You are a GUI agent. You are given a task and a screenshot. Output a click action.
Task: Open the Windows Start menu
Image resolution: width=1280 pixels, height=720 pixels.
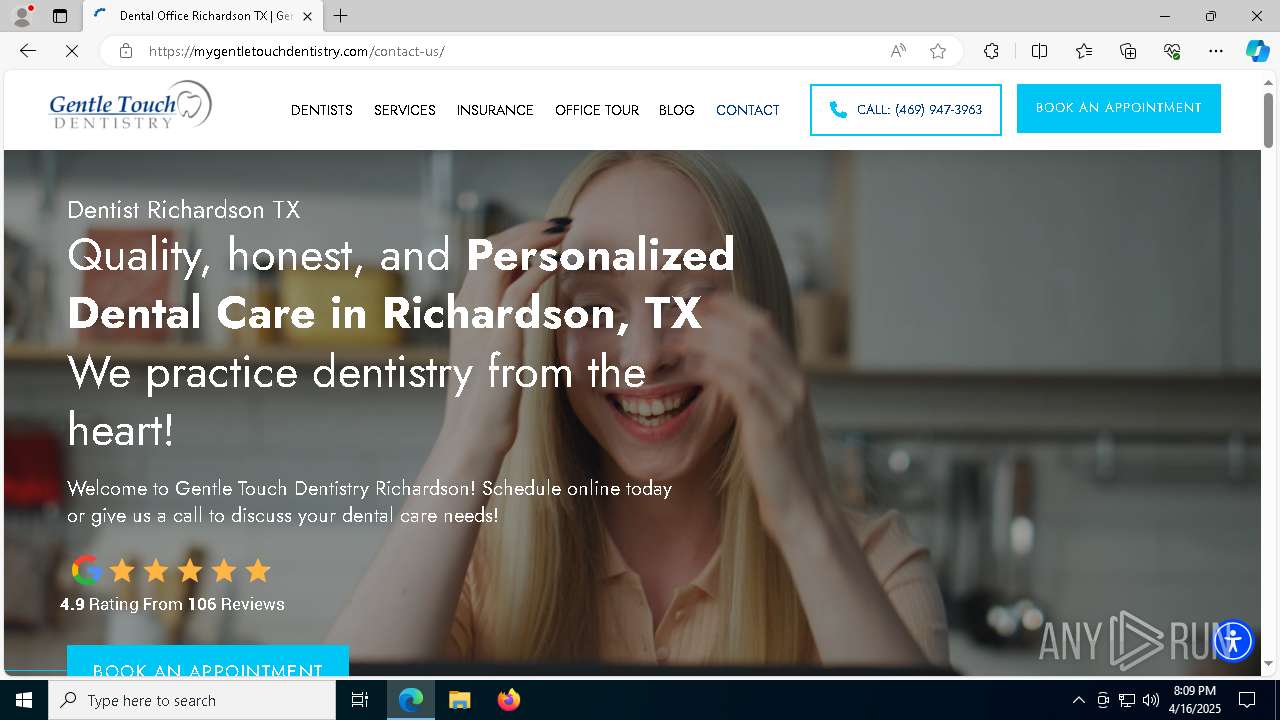coord(24,700)
